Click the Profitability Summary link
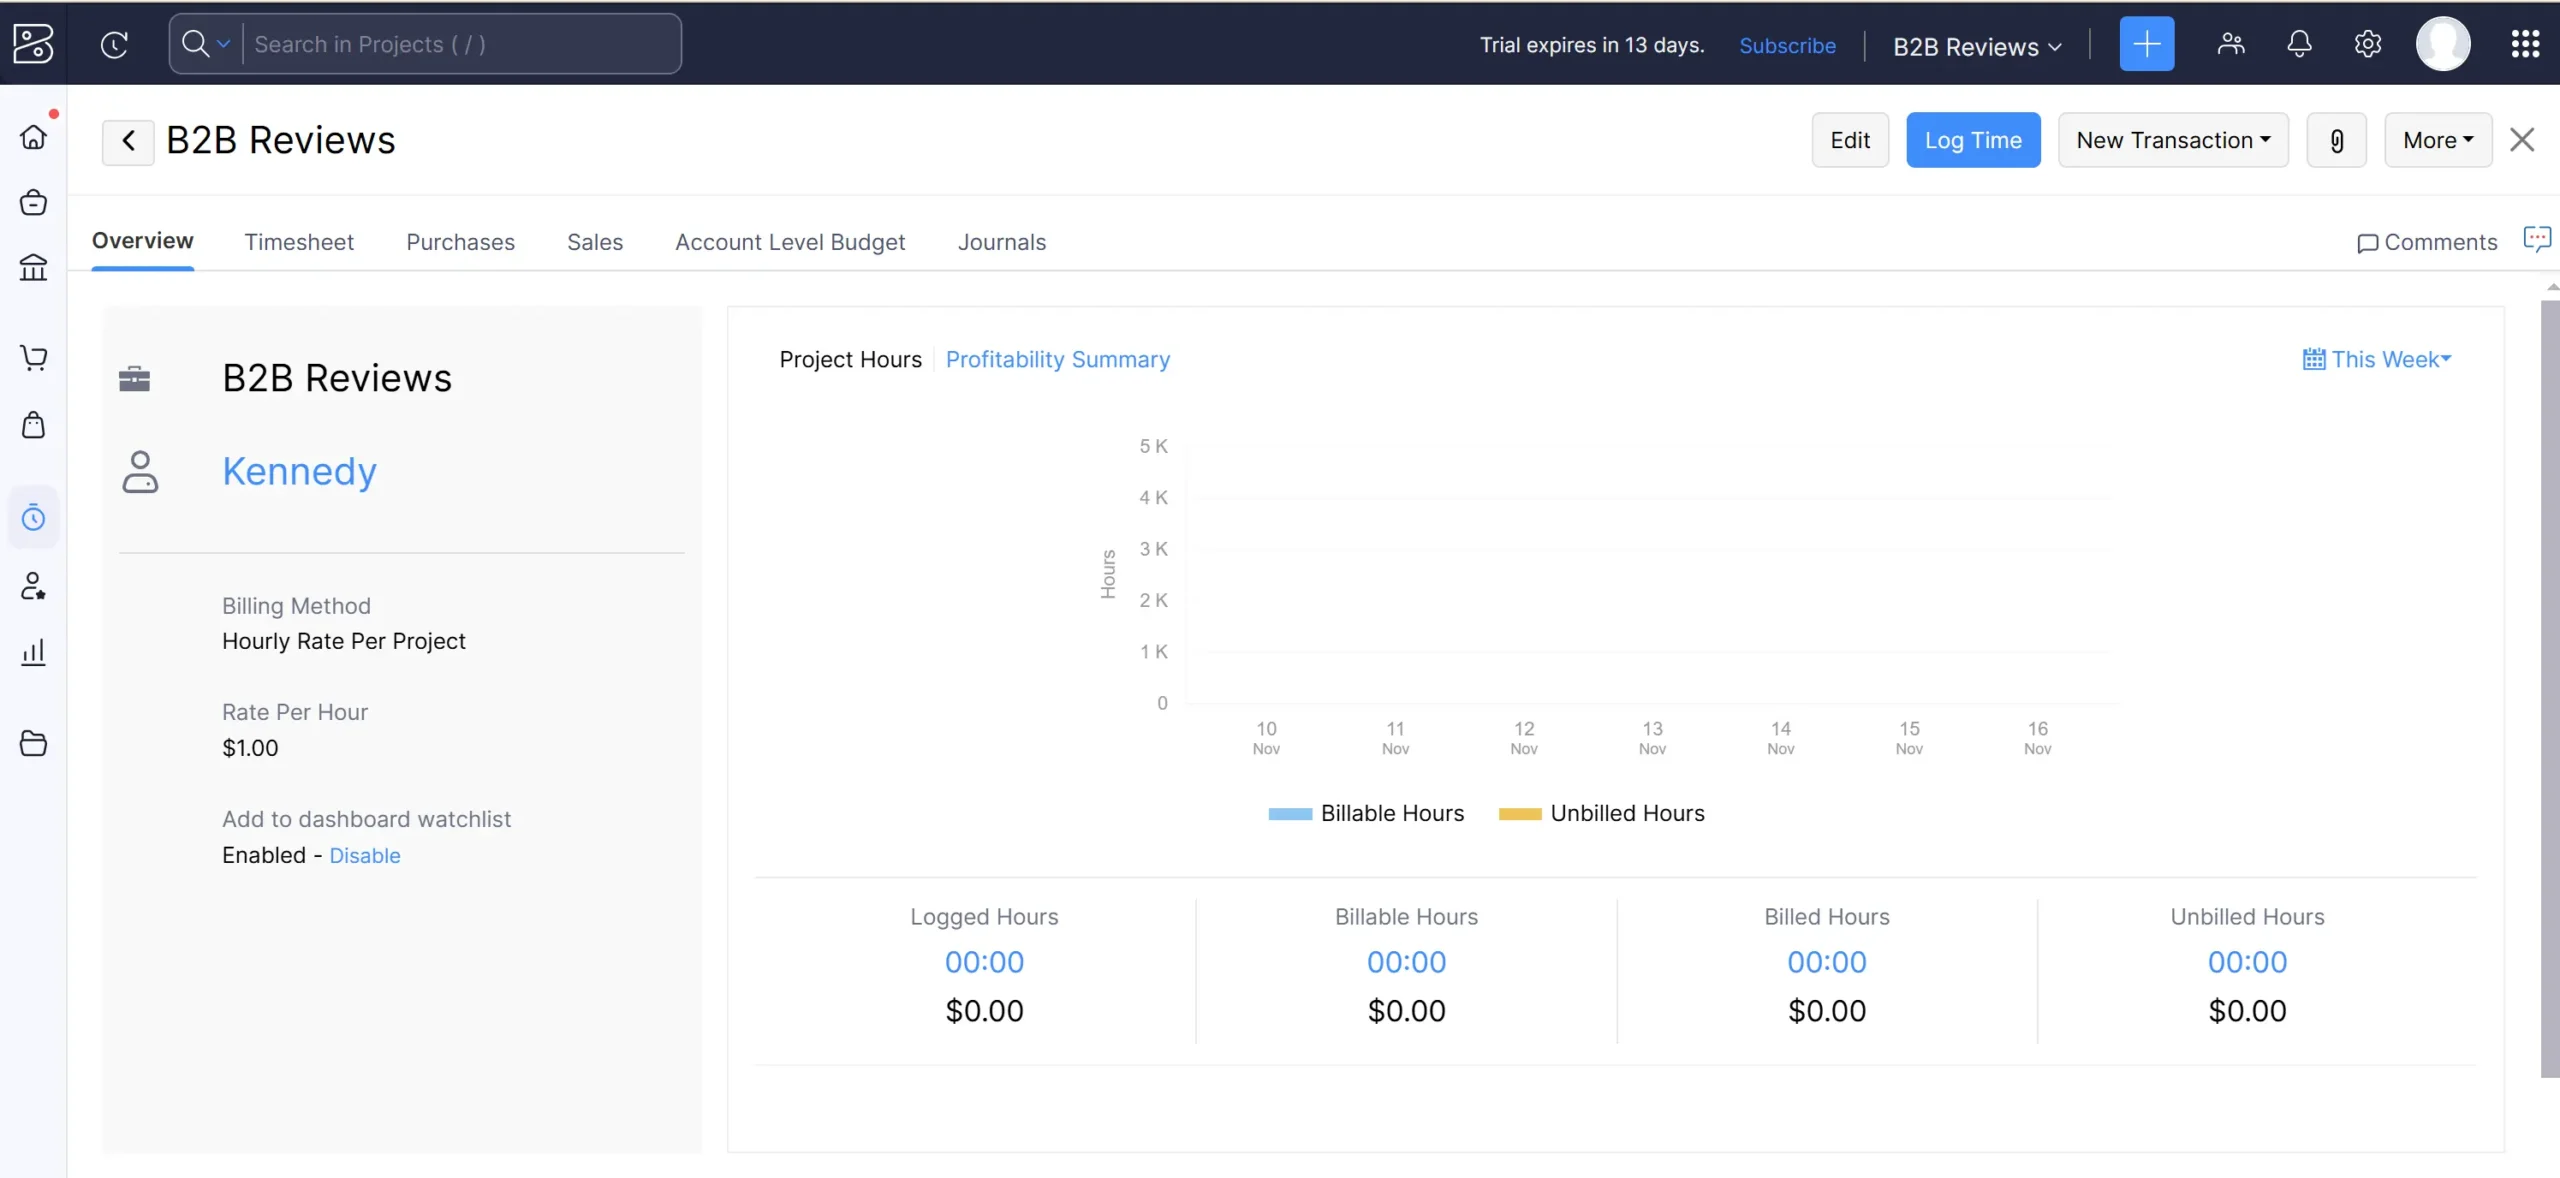Viewport: 2560px width, 1178px height. [x=1058, y=359]
